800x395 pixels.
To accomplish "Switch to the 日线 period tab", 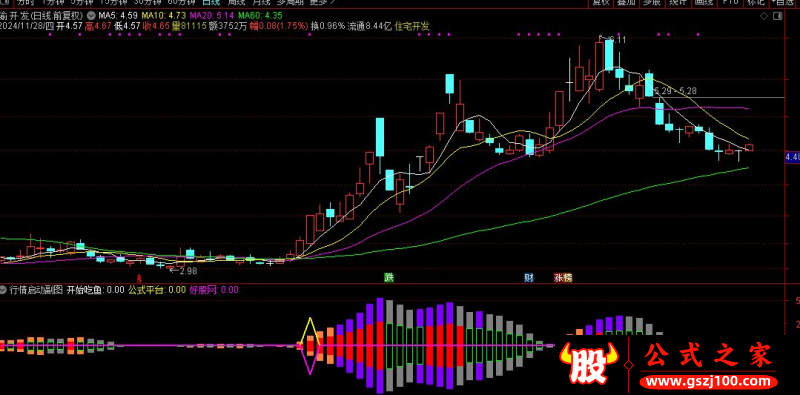I will tap(211, 2).
